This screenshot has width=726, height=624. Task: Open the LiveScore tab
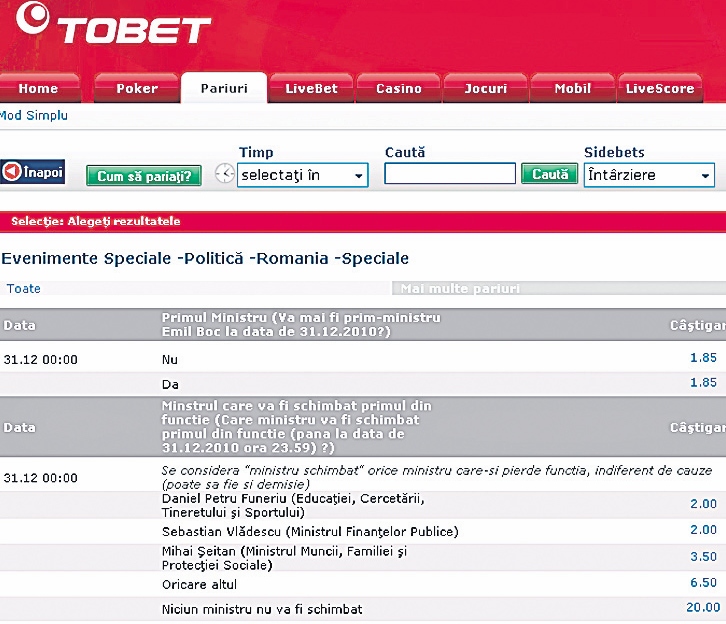[660, 89]
